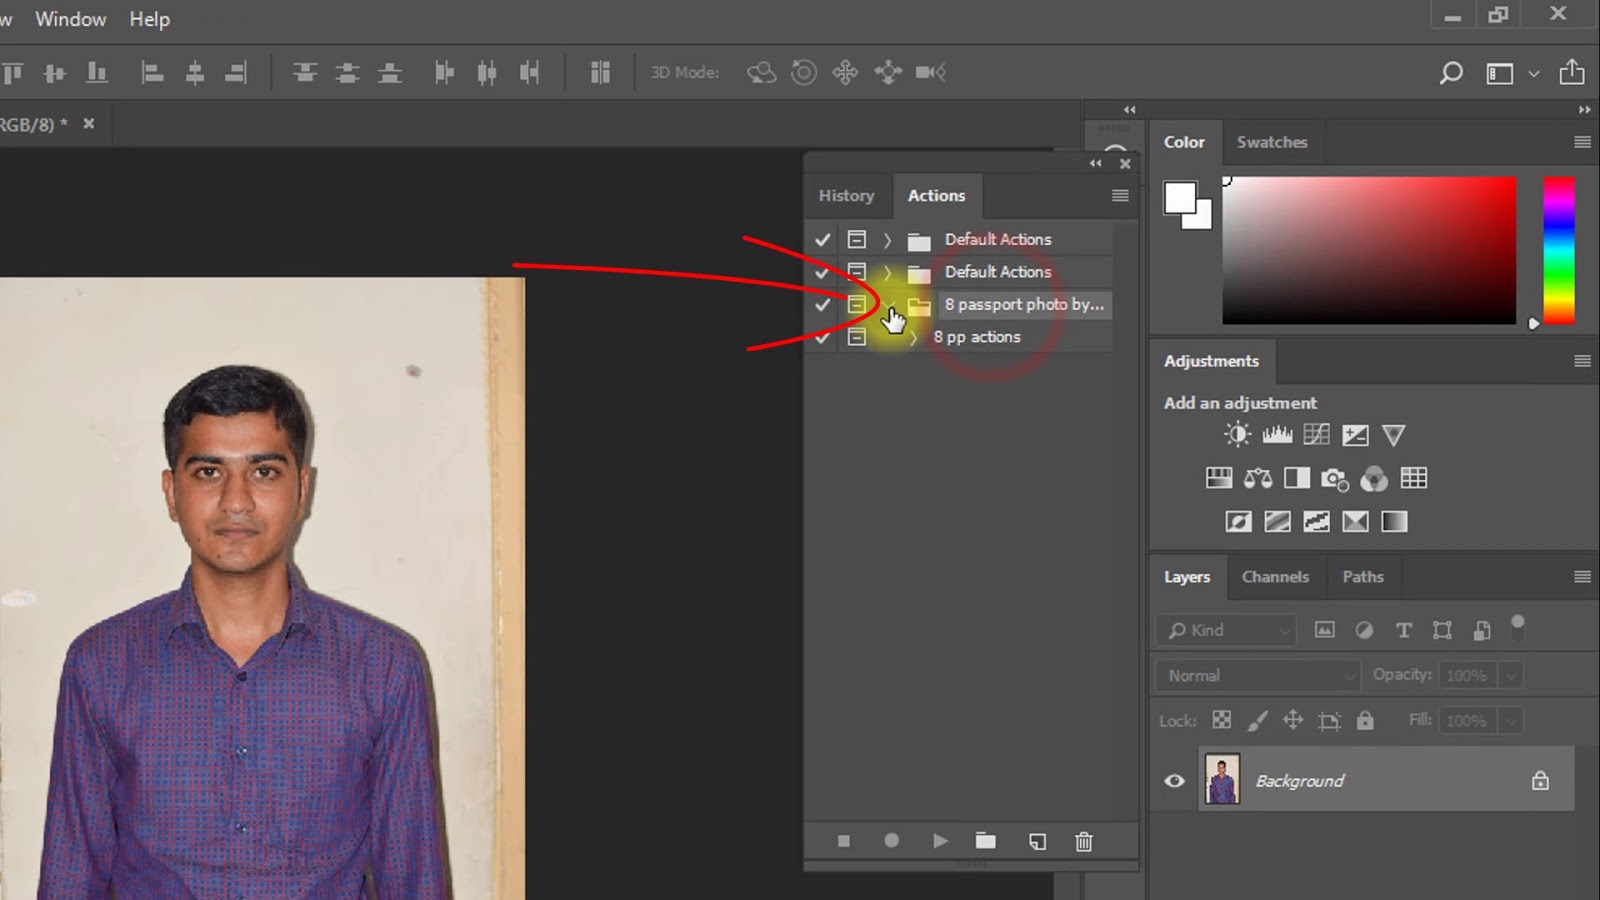Toggle the checkmark for 8 pp actions
Screen dimensions: 1600x900
[822, 337]
